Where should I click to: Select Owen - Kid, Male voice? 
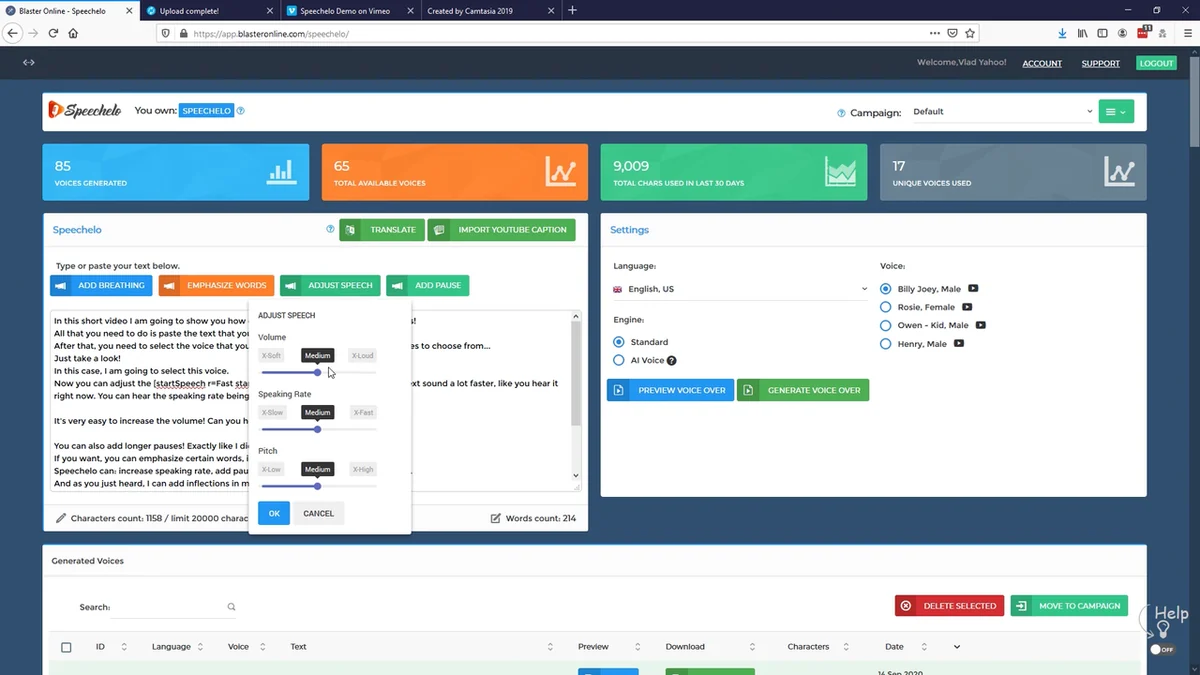tap(885, 325)
